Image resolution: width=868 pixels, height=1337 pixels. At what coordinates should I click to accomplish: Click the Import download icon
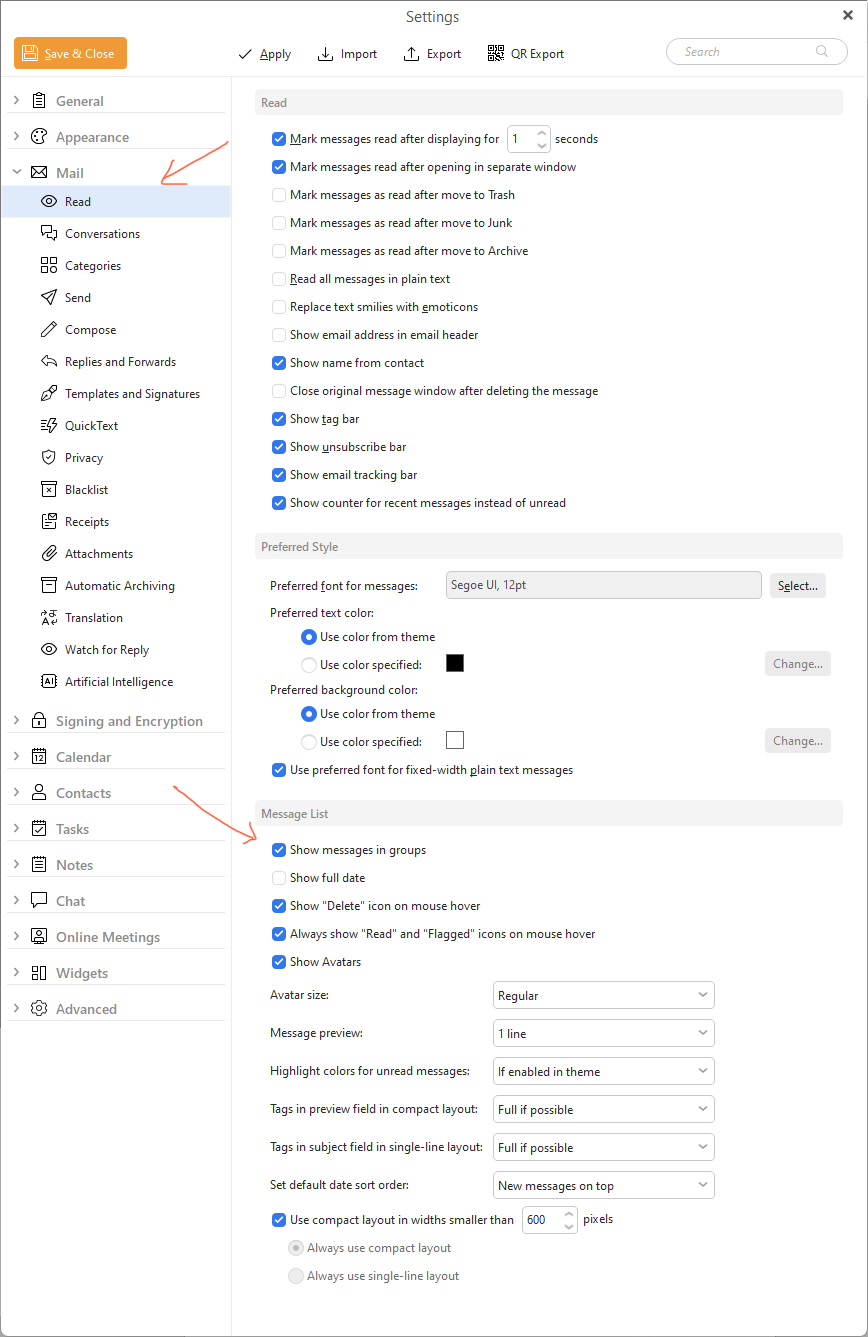pyautogui.click(x=325, y=54)
